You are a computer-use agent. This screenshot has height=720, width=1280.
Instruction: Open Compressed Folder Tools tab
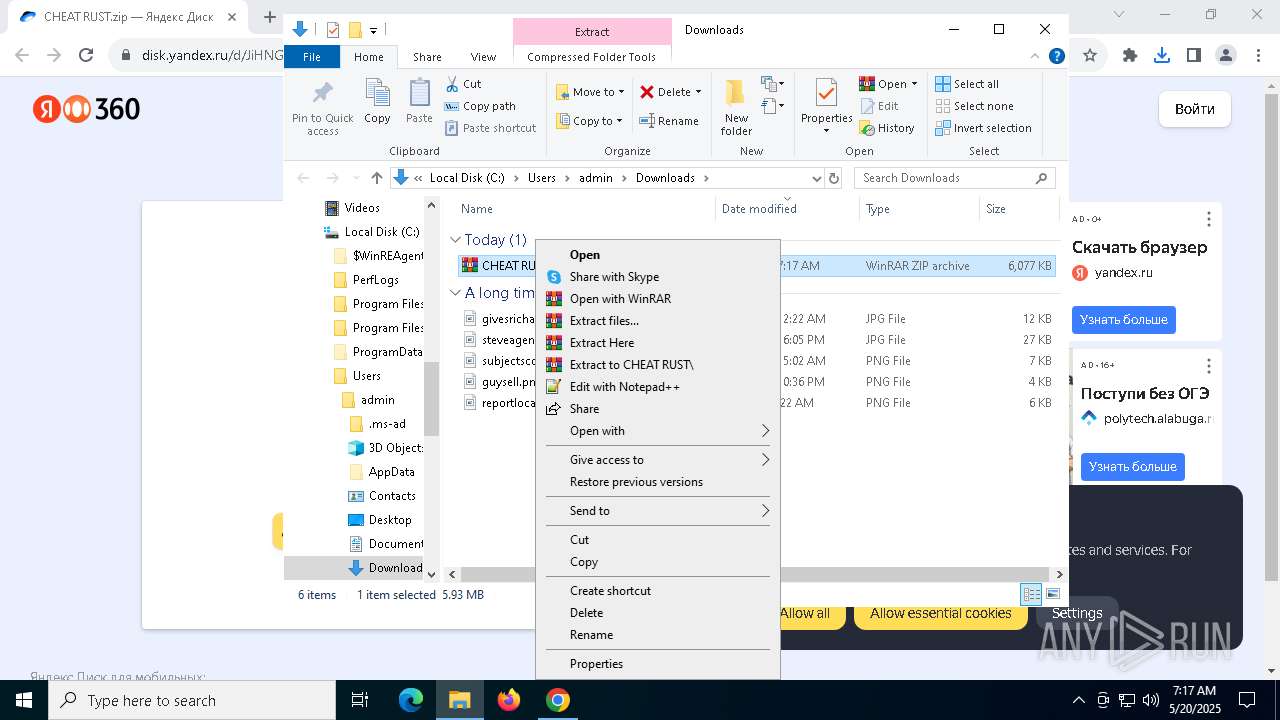point(592,57)
